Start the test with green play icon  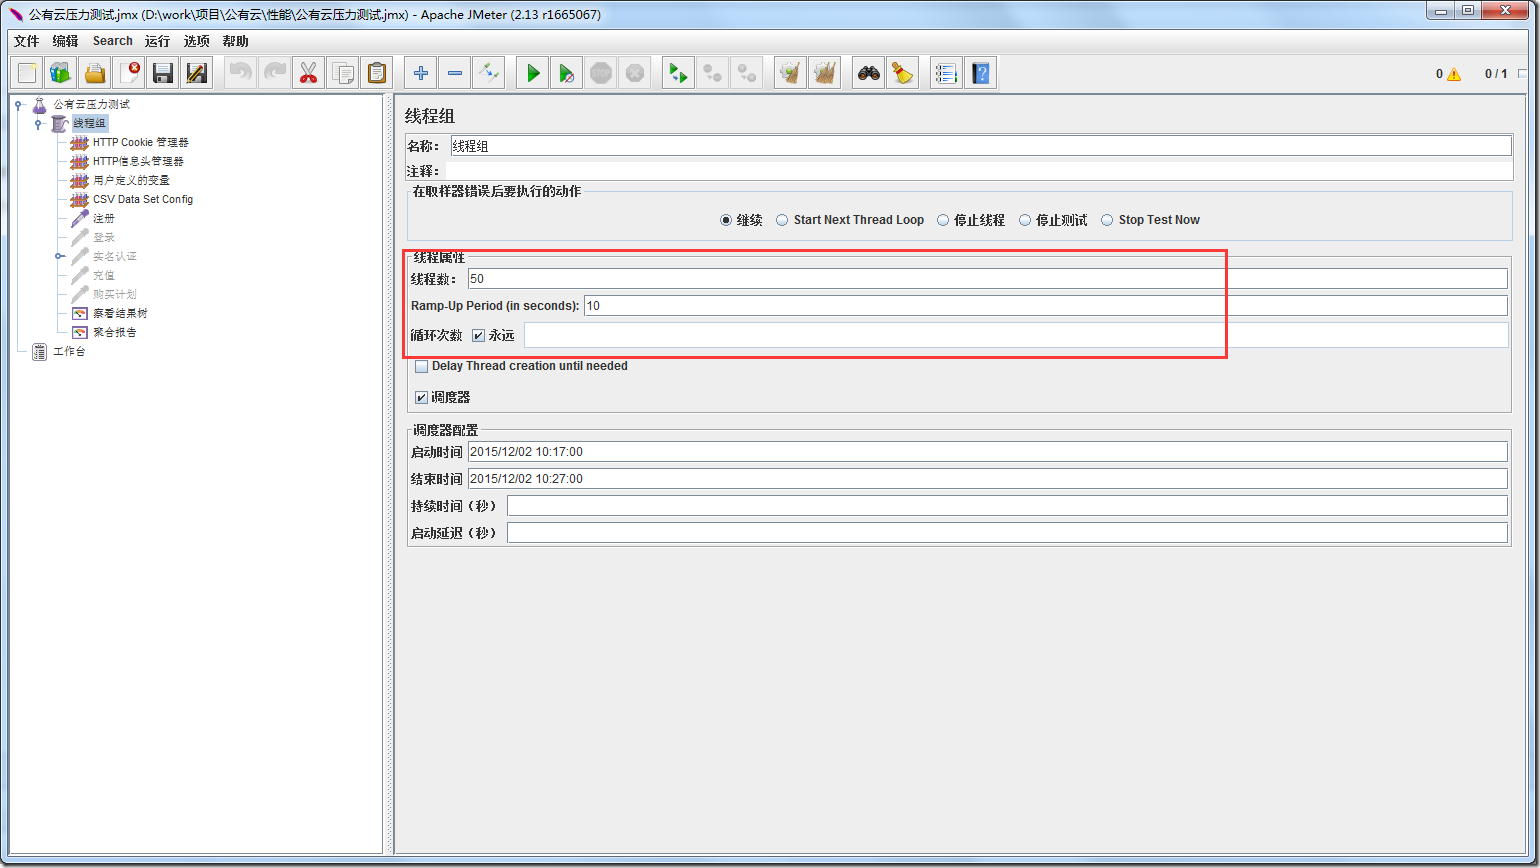[533, 73]
